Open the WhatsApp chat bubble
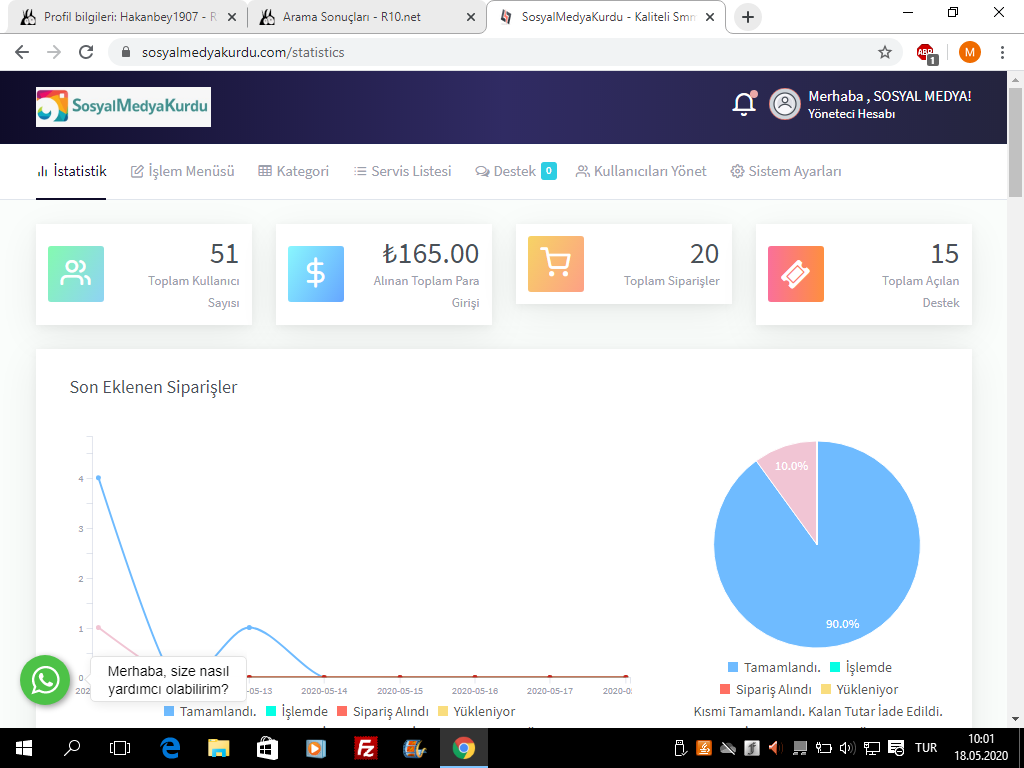 click(x=45, y=680)
